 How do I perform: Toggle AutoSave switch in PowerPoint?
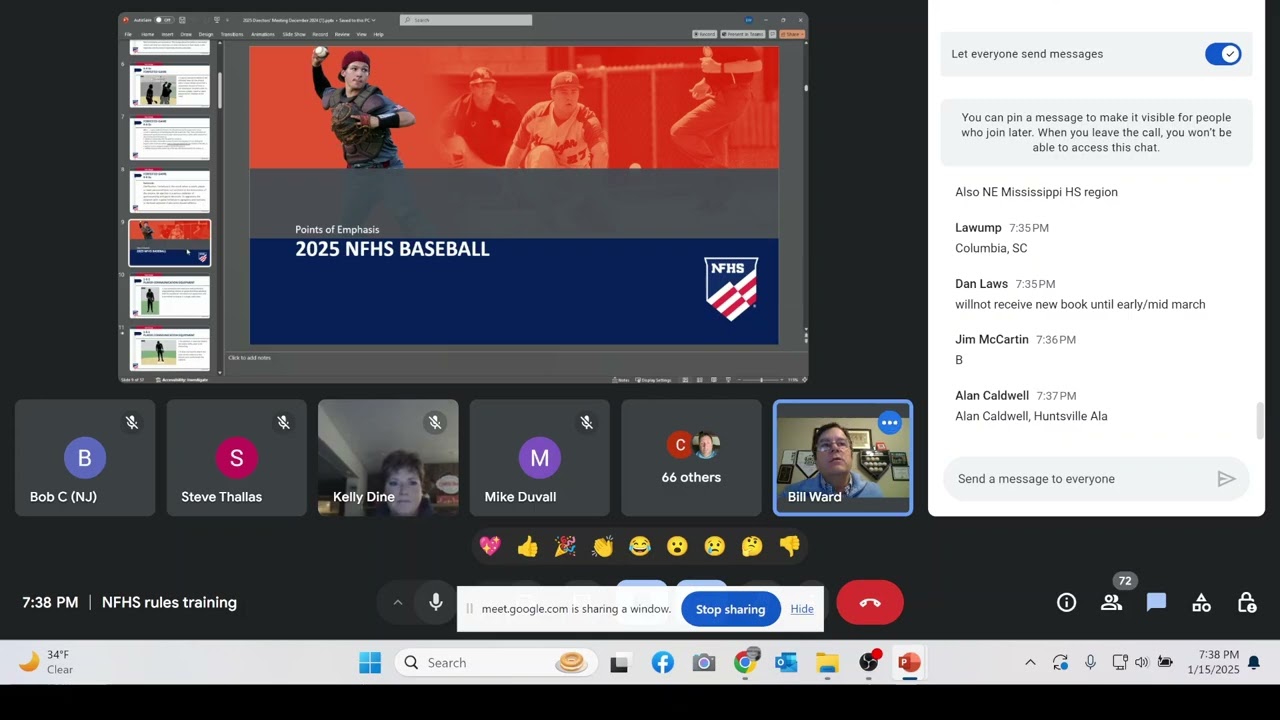(163, 19)
